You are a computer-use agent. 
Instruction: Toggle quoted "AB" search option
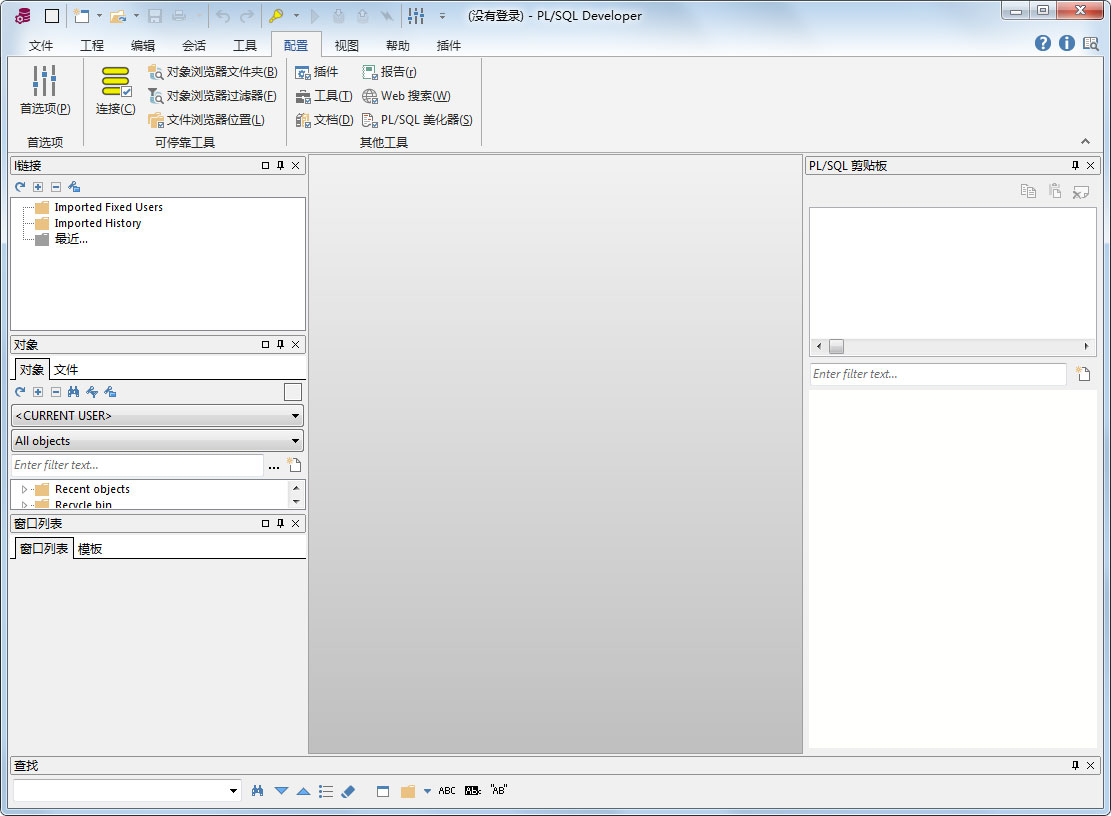[x=499, y=790]
